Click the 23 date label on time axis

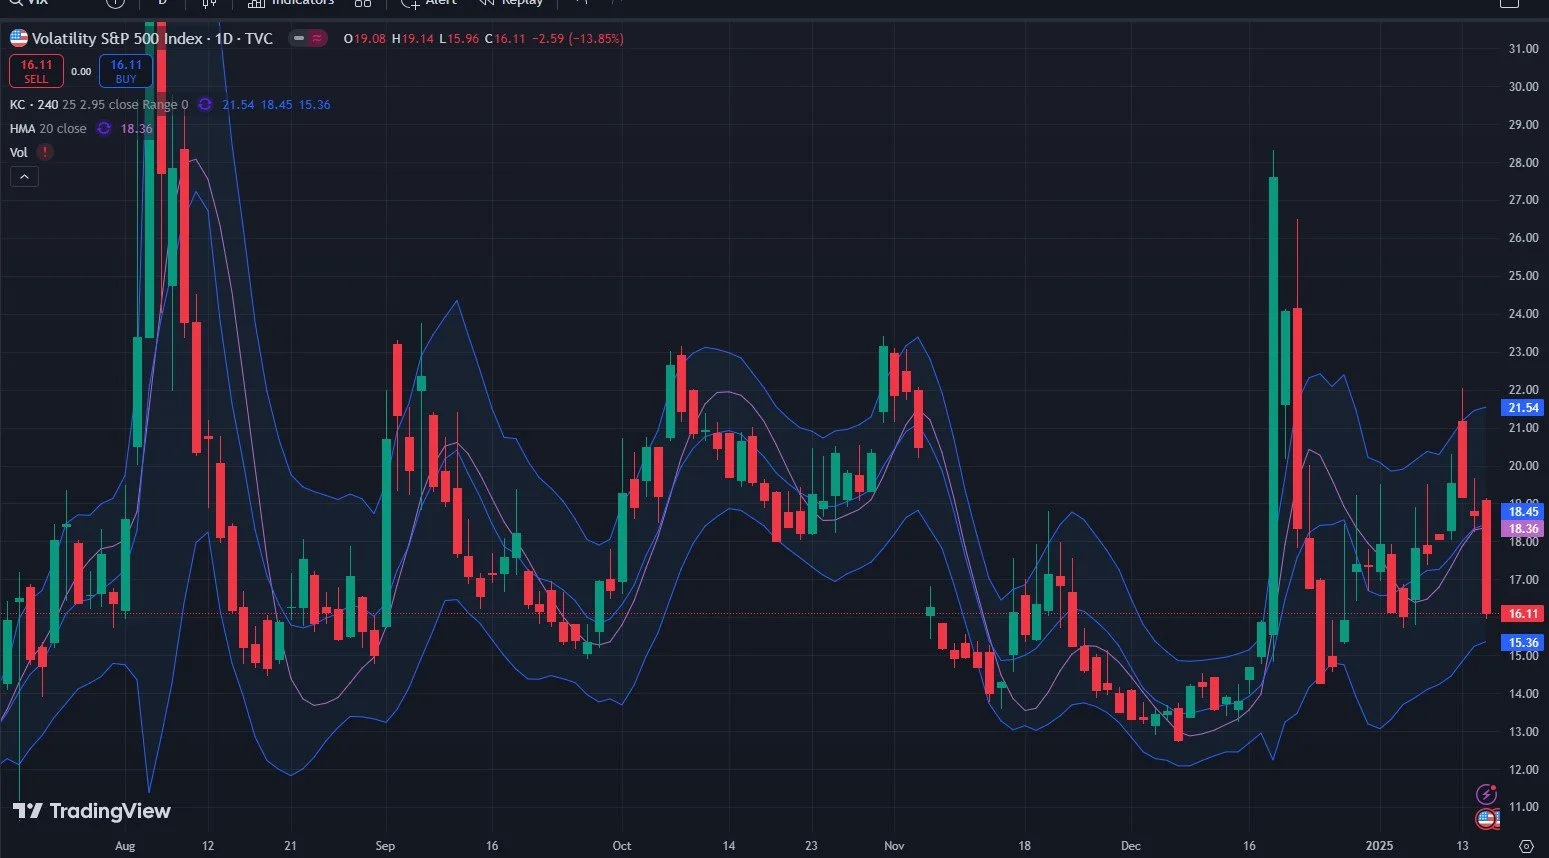tap(811, 846)
